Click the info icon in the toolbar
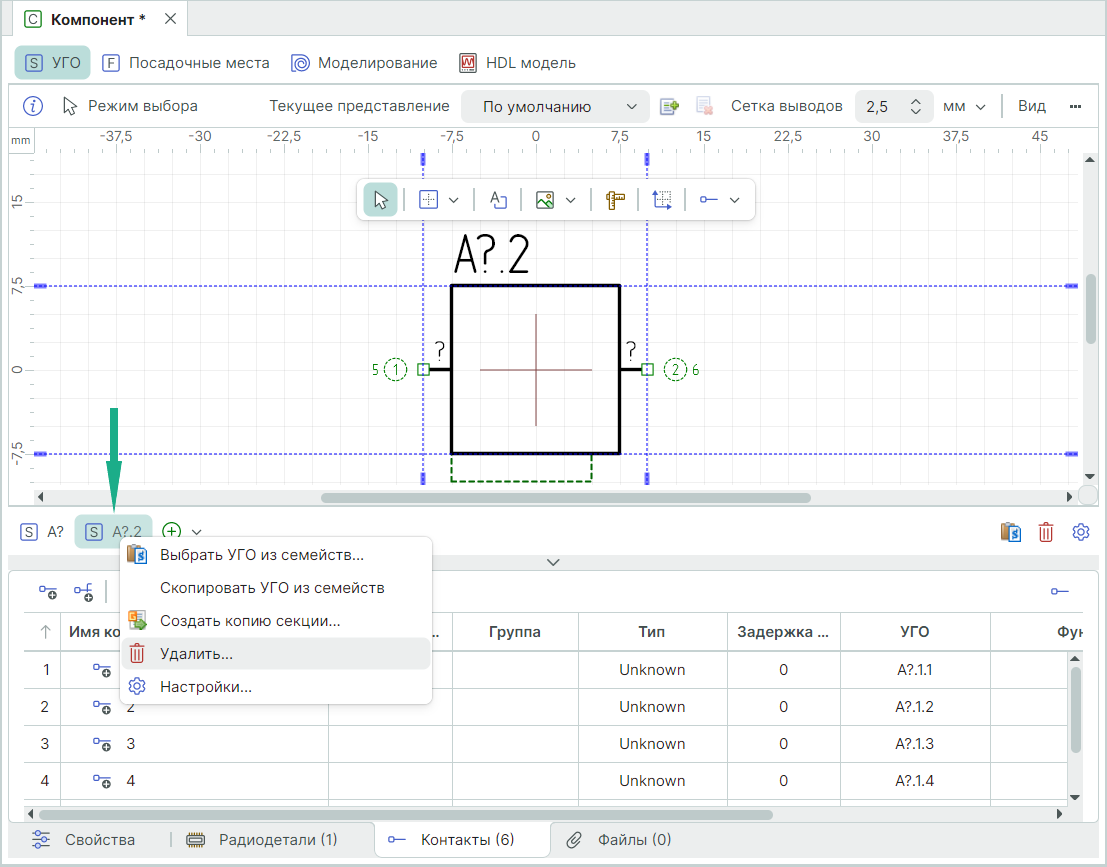The height and width of the screenshot is (867, 1107). [x=33, y=106]
